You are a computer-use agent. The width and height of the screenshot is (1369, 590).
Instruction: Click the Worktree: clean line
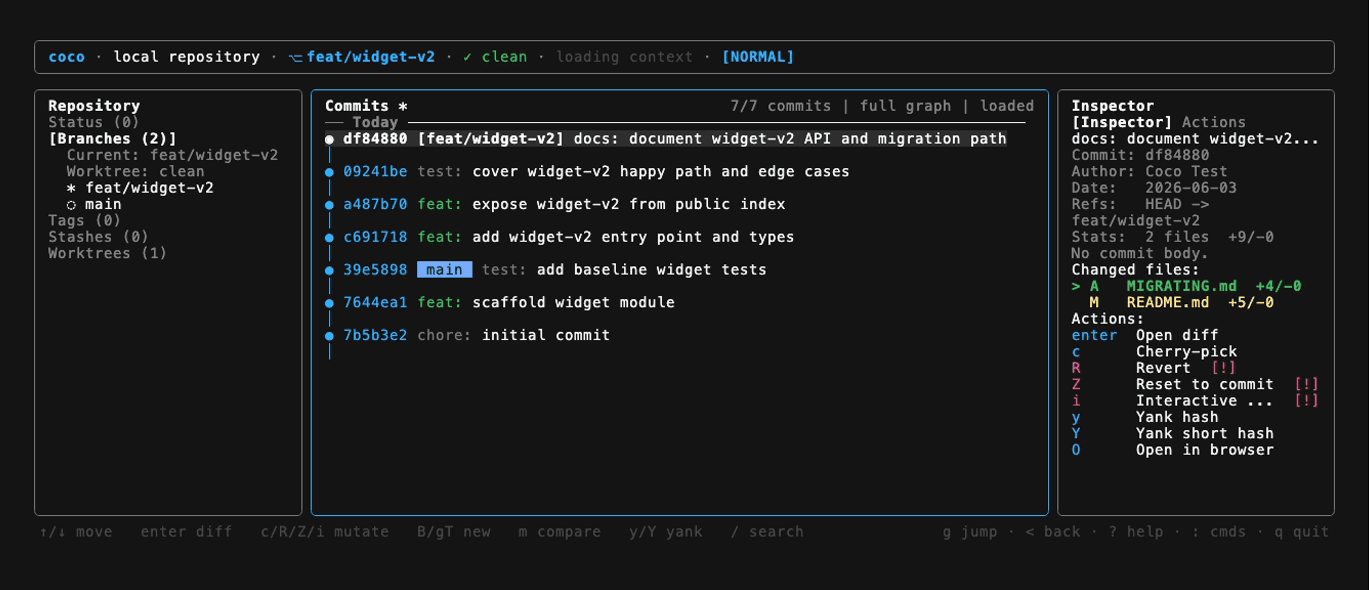point(135,171)
